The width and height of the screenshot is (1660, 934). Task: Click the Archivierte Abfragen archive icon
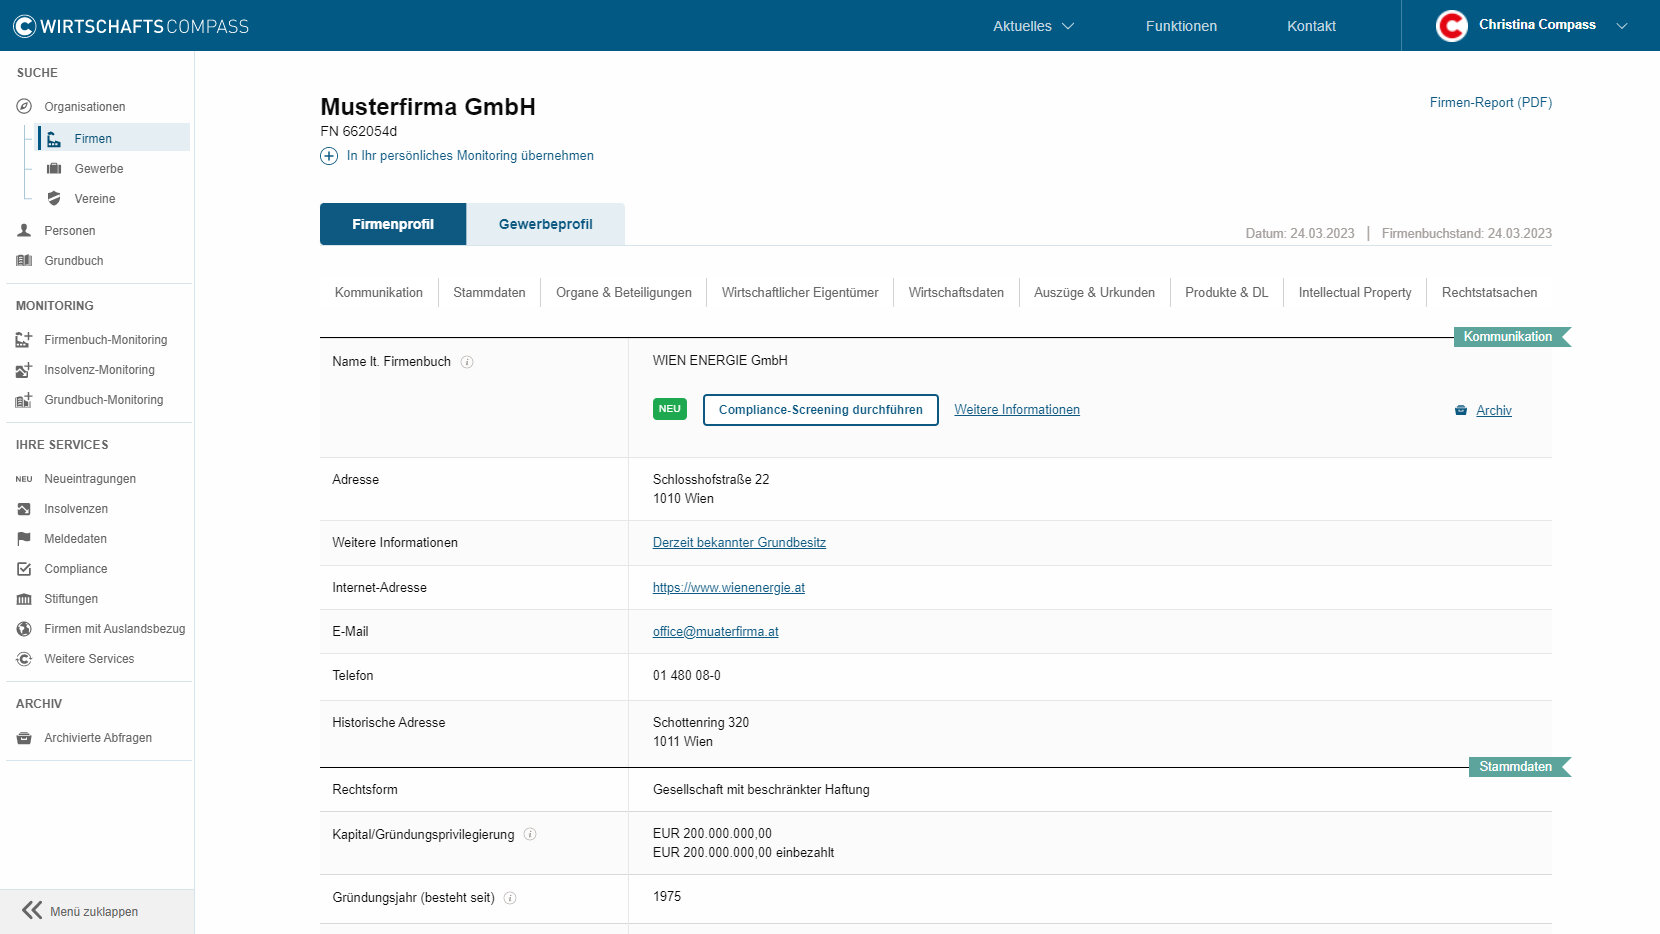[24, 737]
